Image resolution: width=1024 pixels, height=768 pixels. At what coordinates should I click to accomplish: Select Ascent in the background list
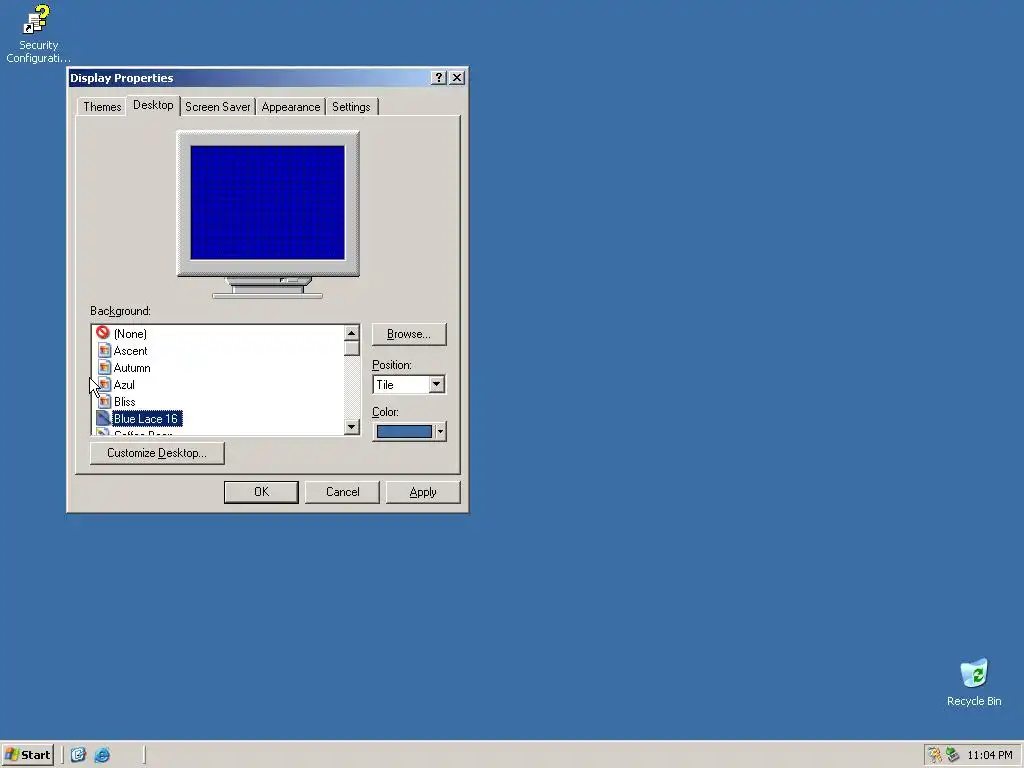tap(130, 351)
